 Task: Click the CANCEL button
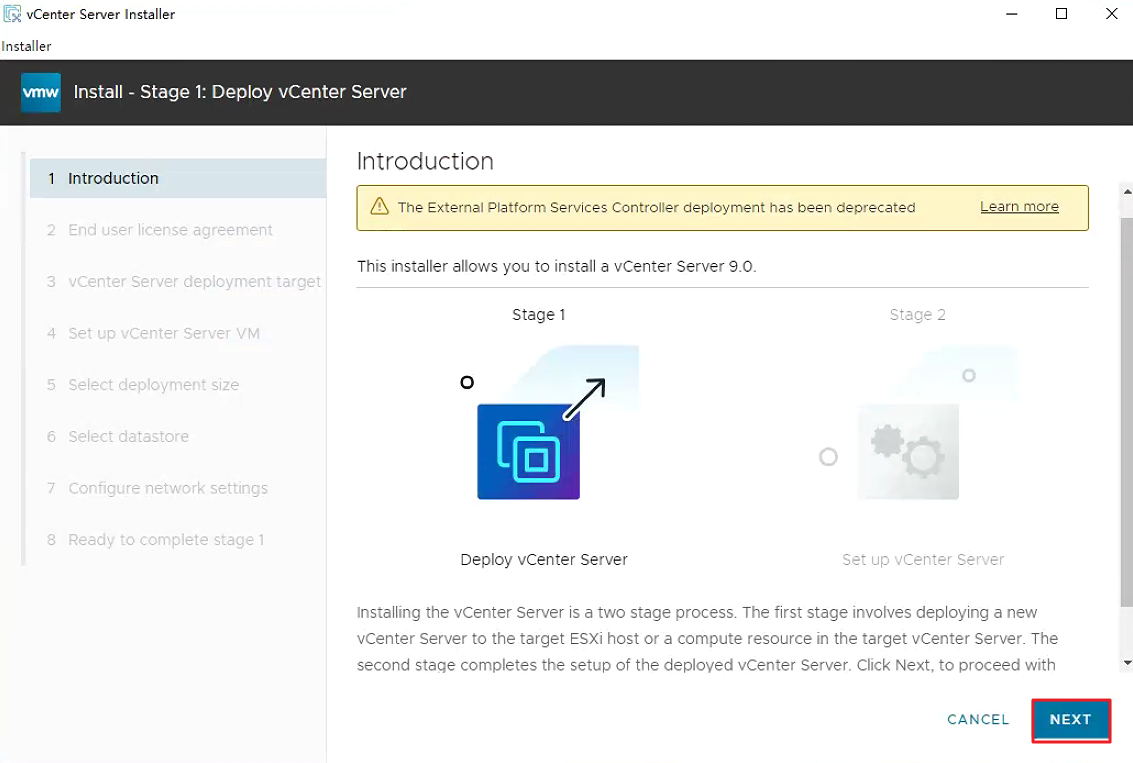(978, 720)
